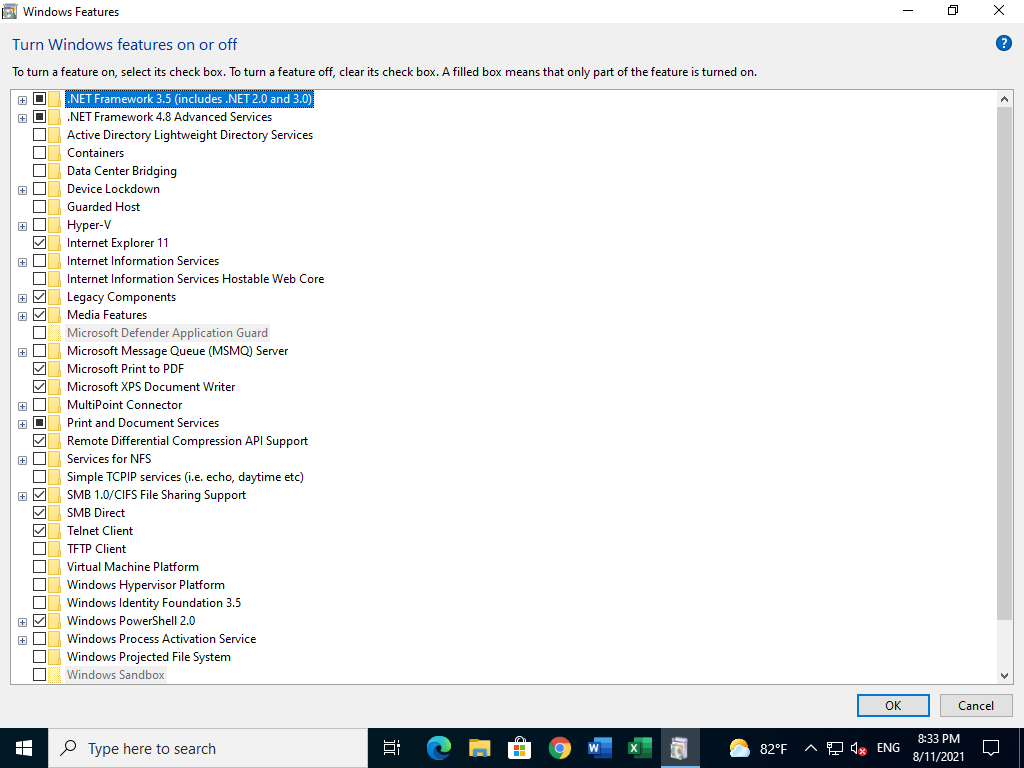This screenshot has width=1024, height=768.
Task: Expand the Services for NFS node
Action: (x=22, y=460)
